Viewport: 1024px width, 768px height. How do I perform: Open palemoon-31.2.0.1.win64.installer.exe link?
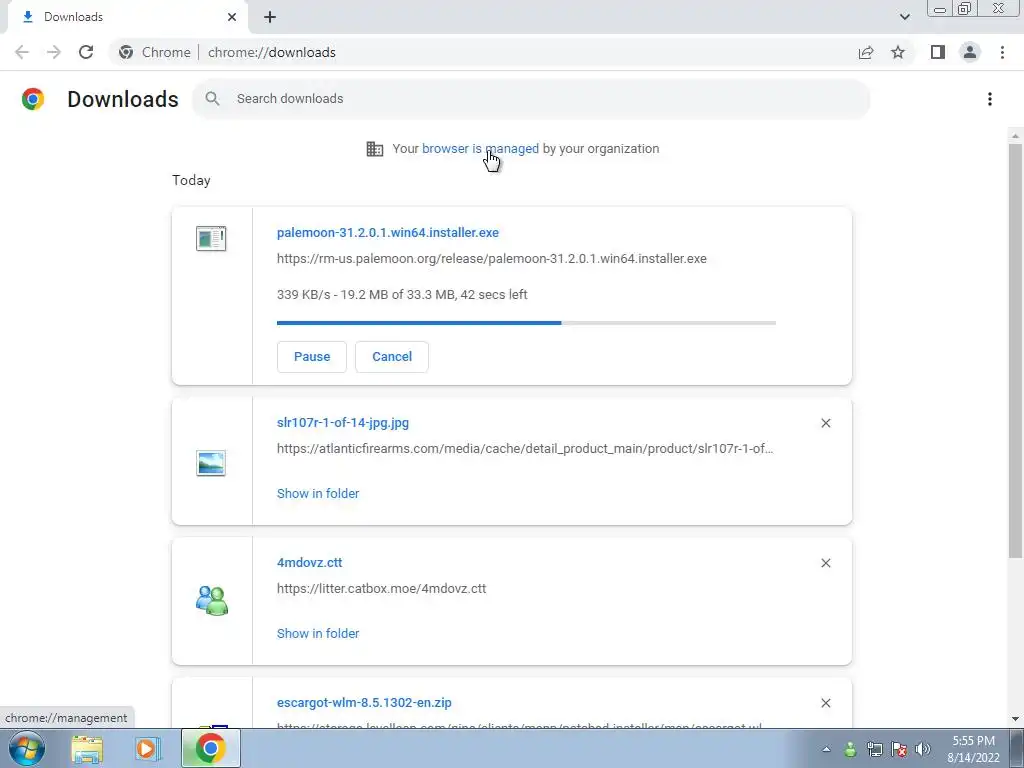coord(388,232)
